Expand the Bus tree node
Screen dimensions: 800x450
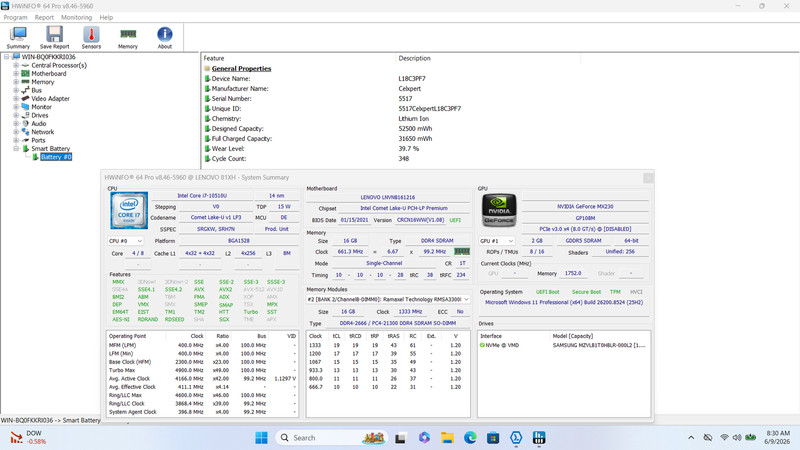(16, 90)
